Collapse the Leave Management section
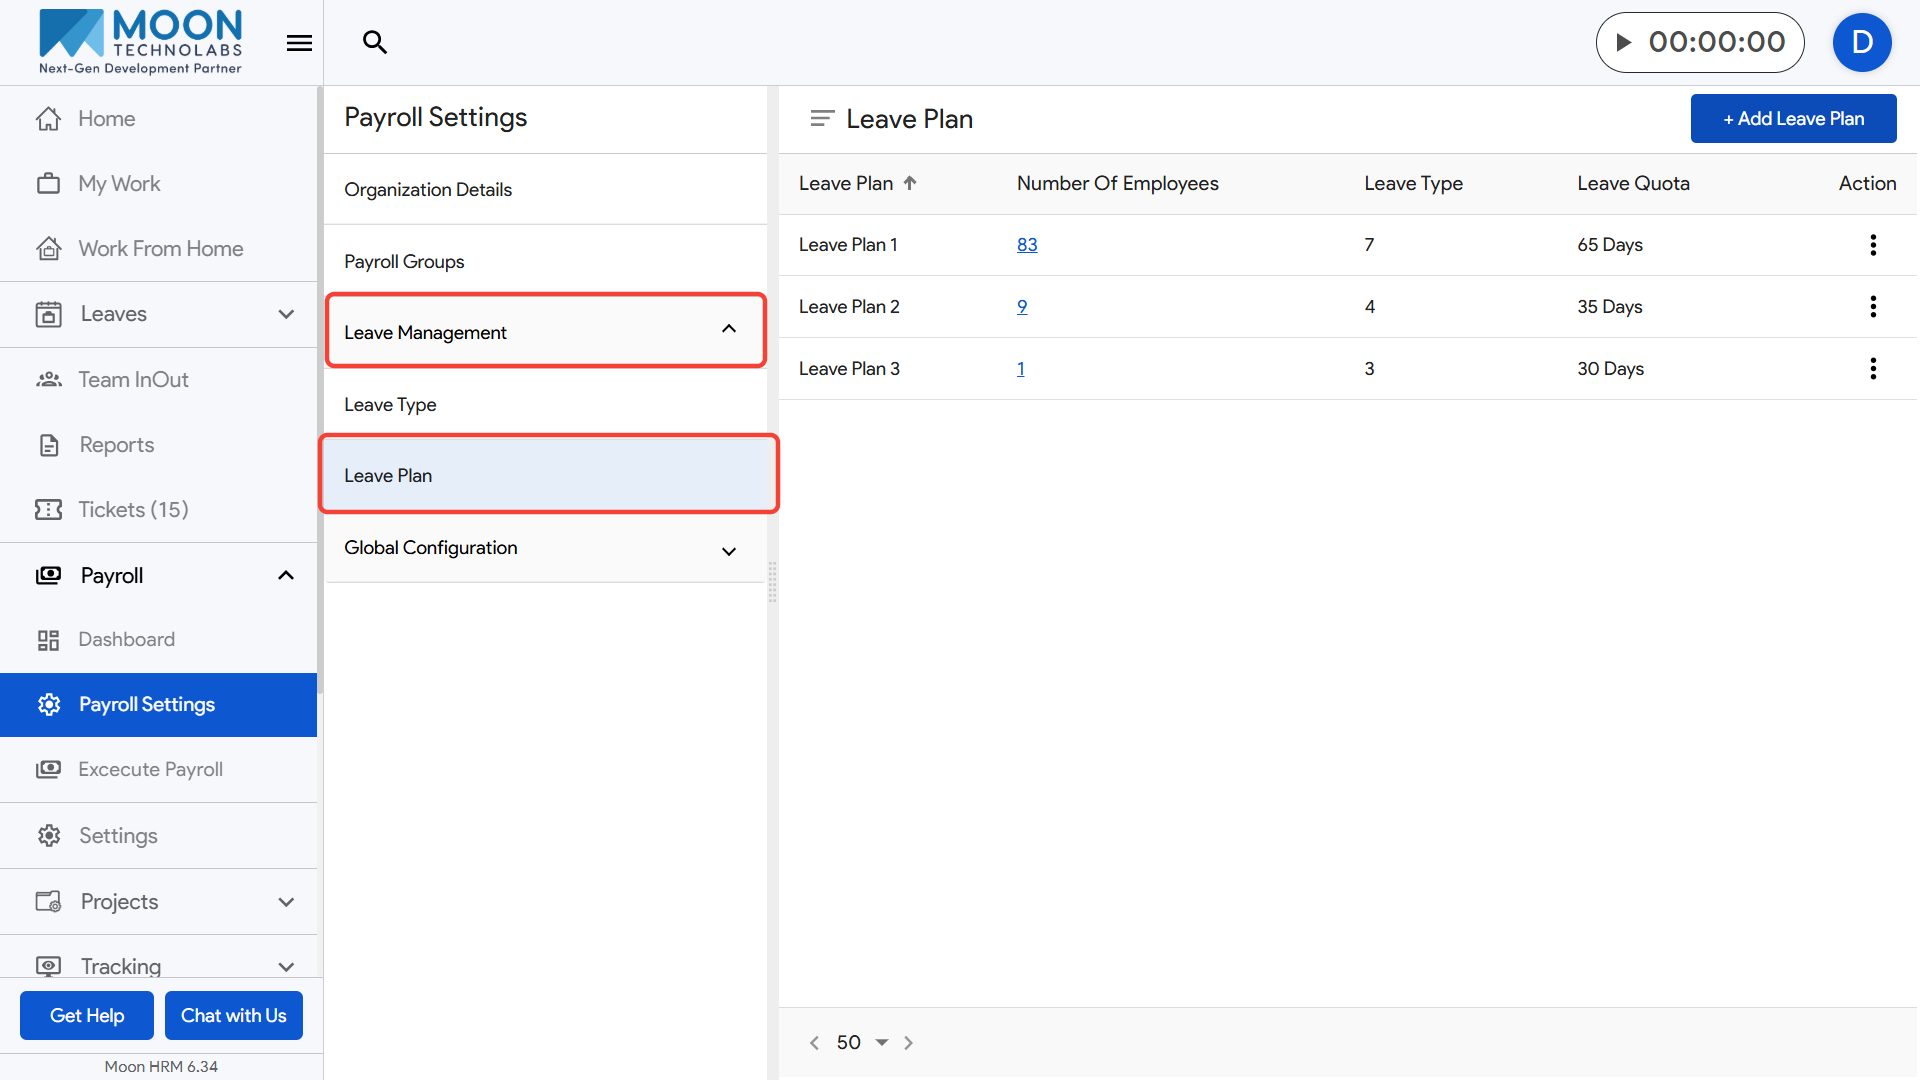The image size is (1920, 1080). [729, 330]
